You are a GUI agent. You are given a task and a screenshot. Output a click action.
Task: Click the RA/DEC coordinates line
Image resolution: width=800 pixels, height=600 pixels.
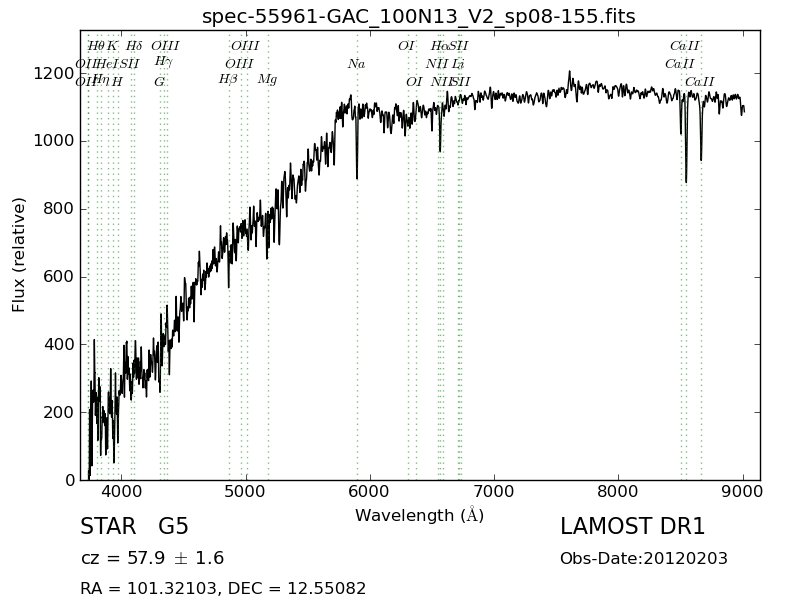pyautogui.click(x=223, y=588)
